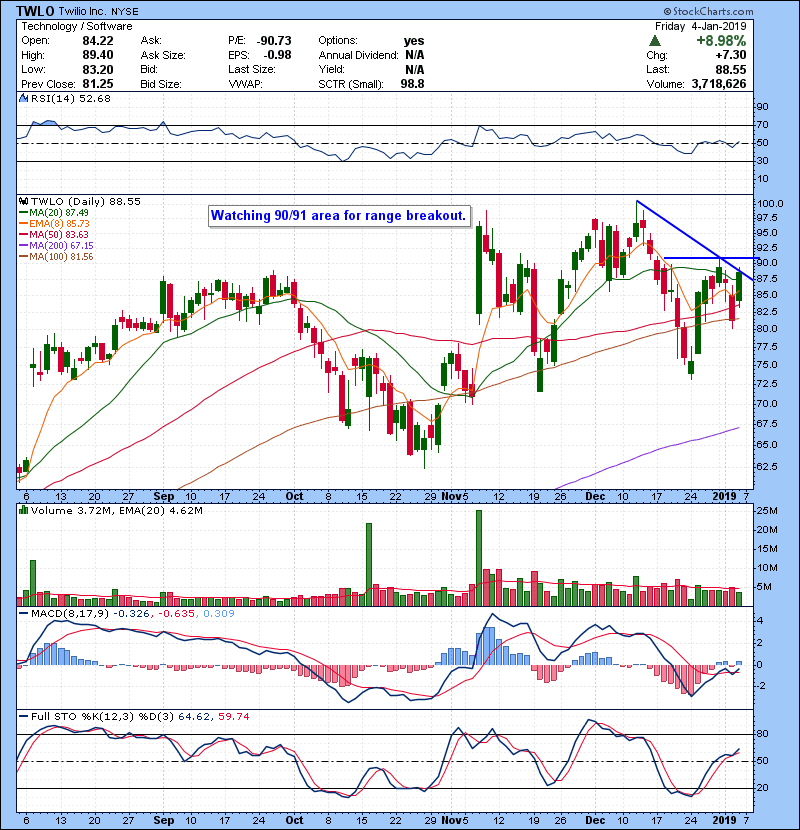Click the Technology / Software sector label
Image resolution: width=800 pixels, height=830 pixels.
77,26
